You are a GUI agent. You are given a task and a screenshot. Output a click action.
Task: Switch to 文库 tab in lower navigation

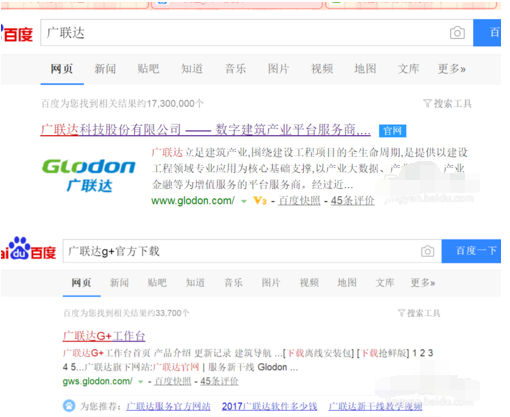click(385, 283)
